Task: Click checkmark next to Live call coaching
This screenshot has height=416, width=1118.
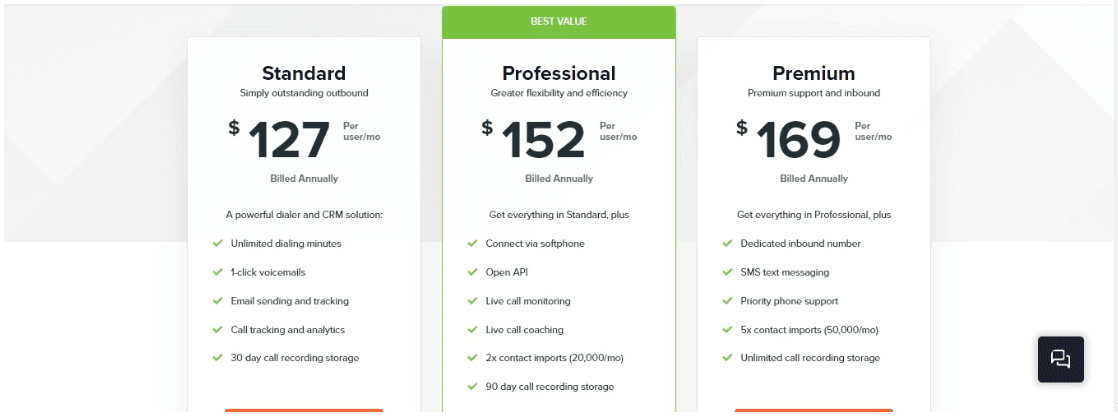Action: 472,330
